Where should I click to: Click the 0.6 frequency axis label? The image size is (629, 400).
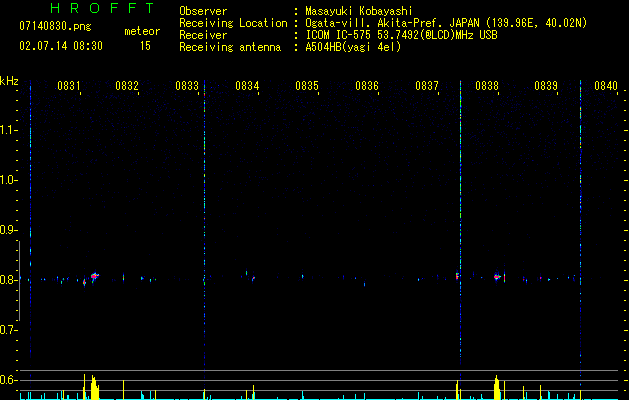coord(9,380)
